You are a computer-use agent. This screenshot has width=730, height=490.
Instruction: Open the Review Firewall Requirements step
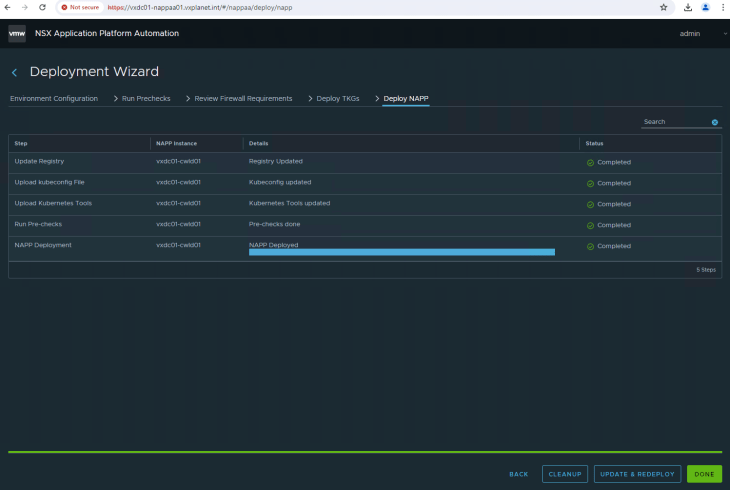tap(243, 99)
